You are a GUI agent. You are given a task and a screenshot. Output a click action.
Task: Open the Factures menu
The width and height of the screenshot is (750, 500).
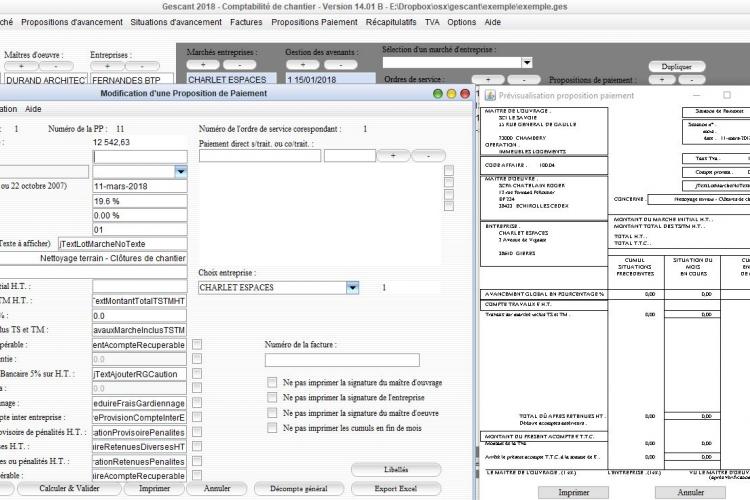(x=246, y=22)
